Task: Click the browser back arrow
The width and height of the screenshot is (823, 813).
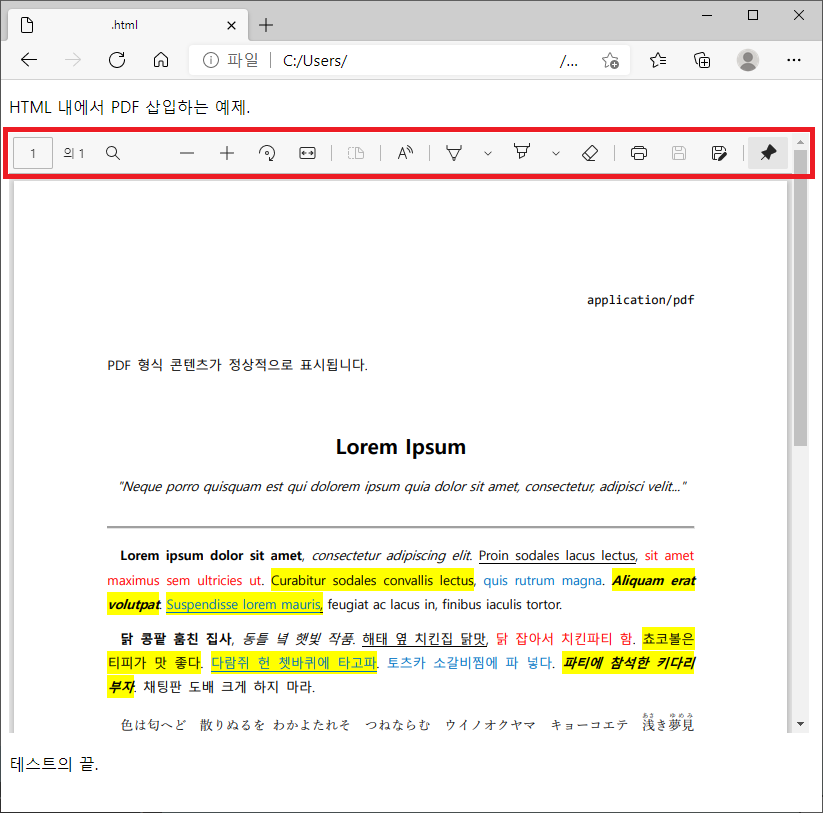Action: [29, 60]
